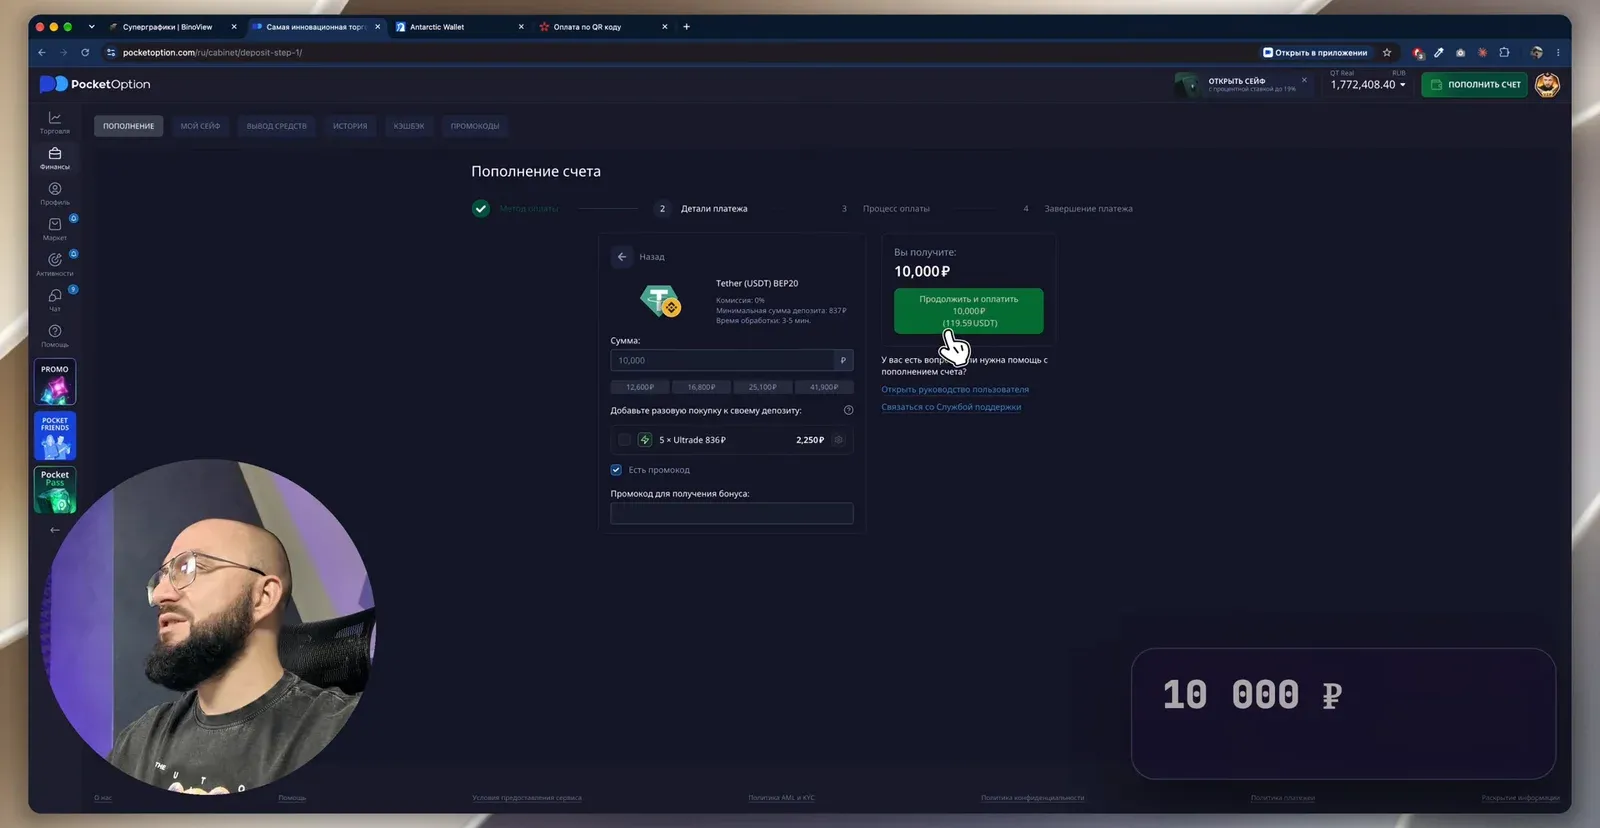The height and width of the screenshot is (828, 1600).
Task: Open settings gear for the Ultrade offer
Action: point(839,440)
